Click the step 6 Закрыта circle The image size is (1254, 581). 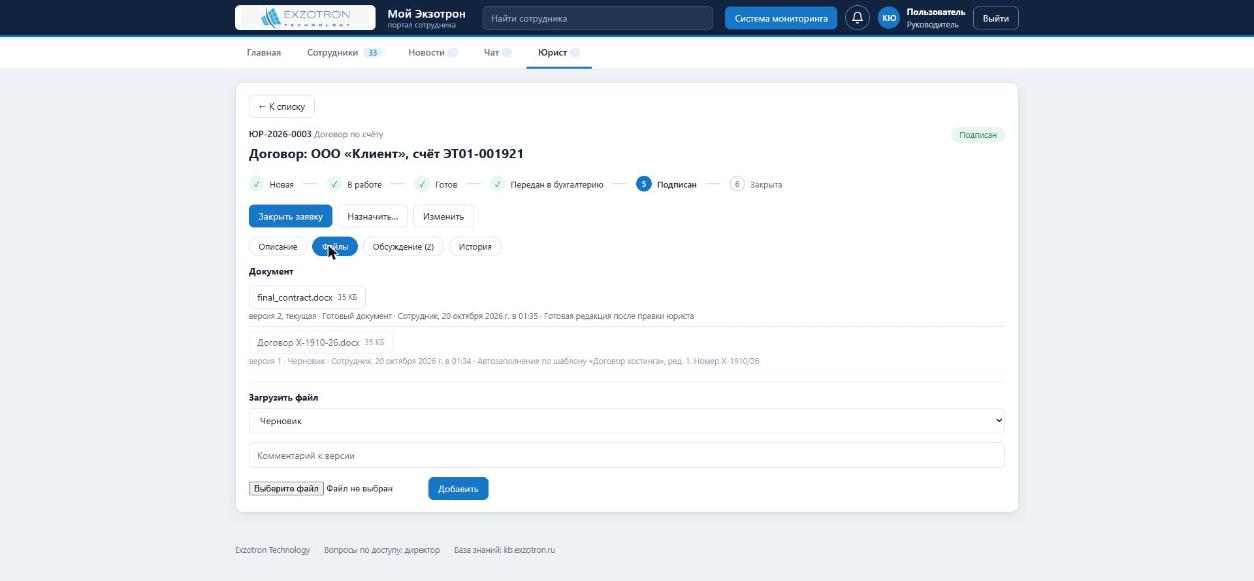[737, 184]
